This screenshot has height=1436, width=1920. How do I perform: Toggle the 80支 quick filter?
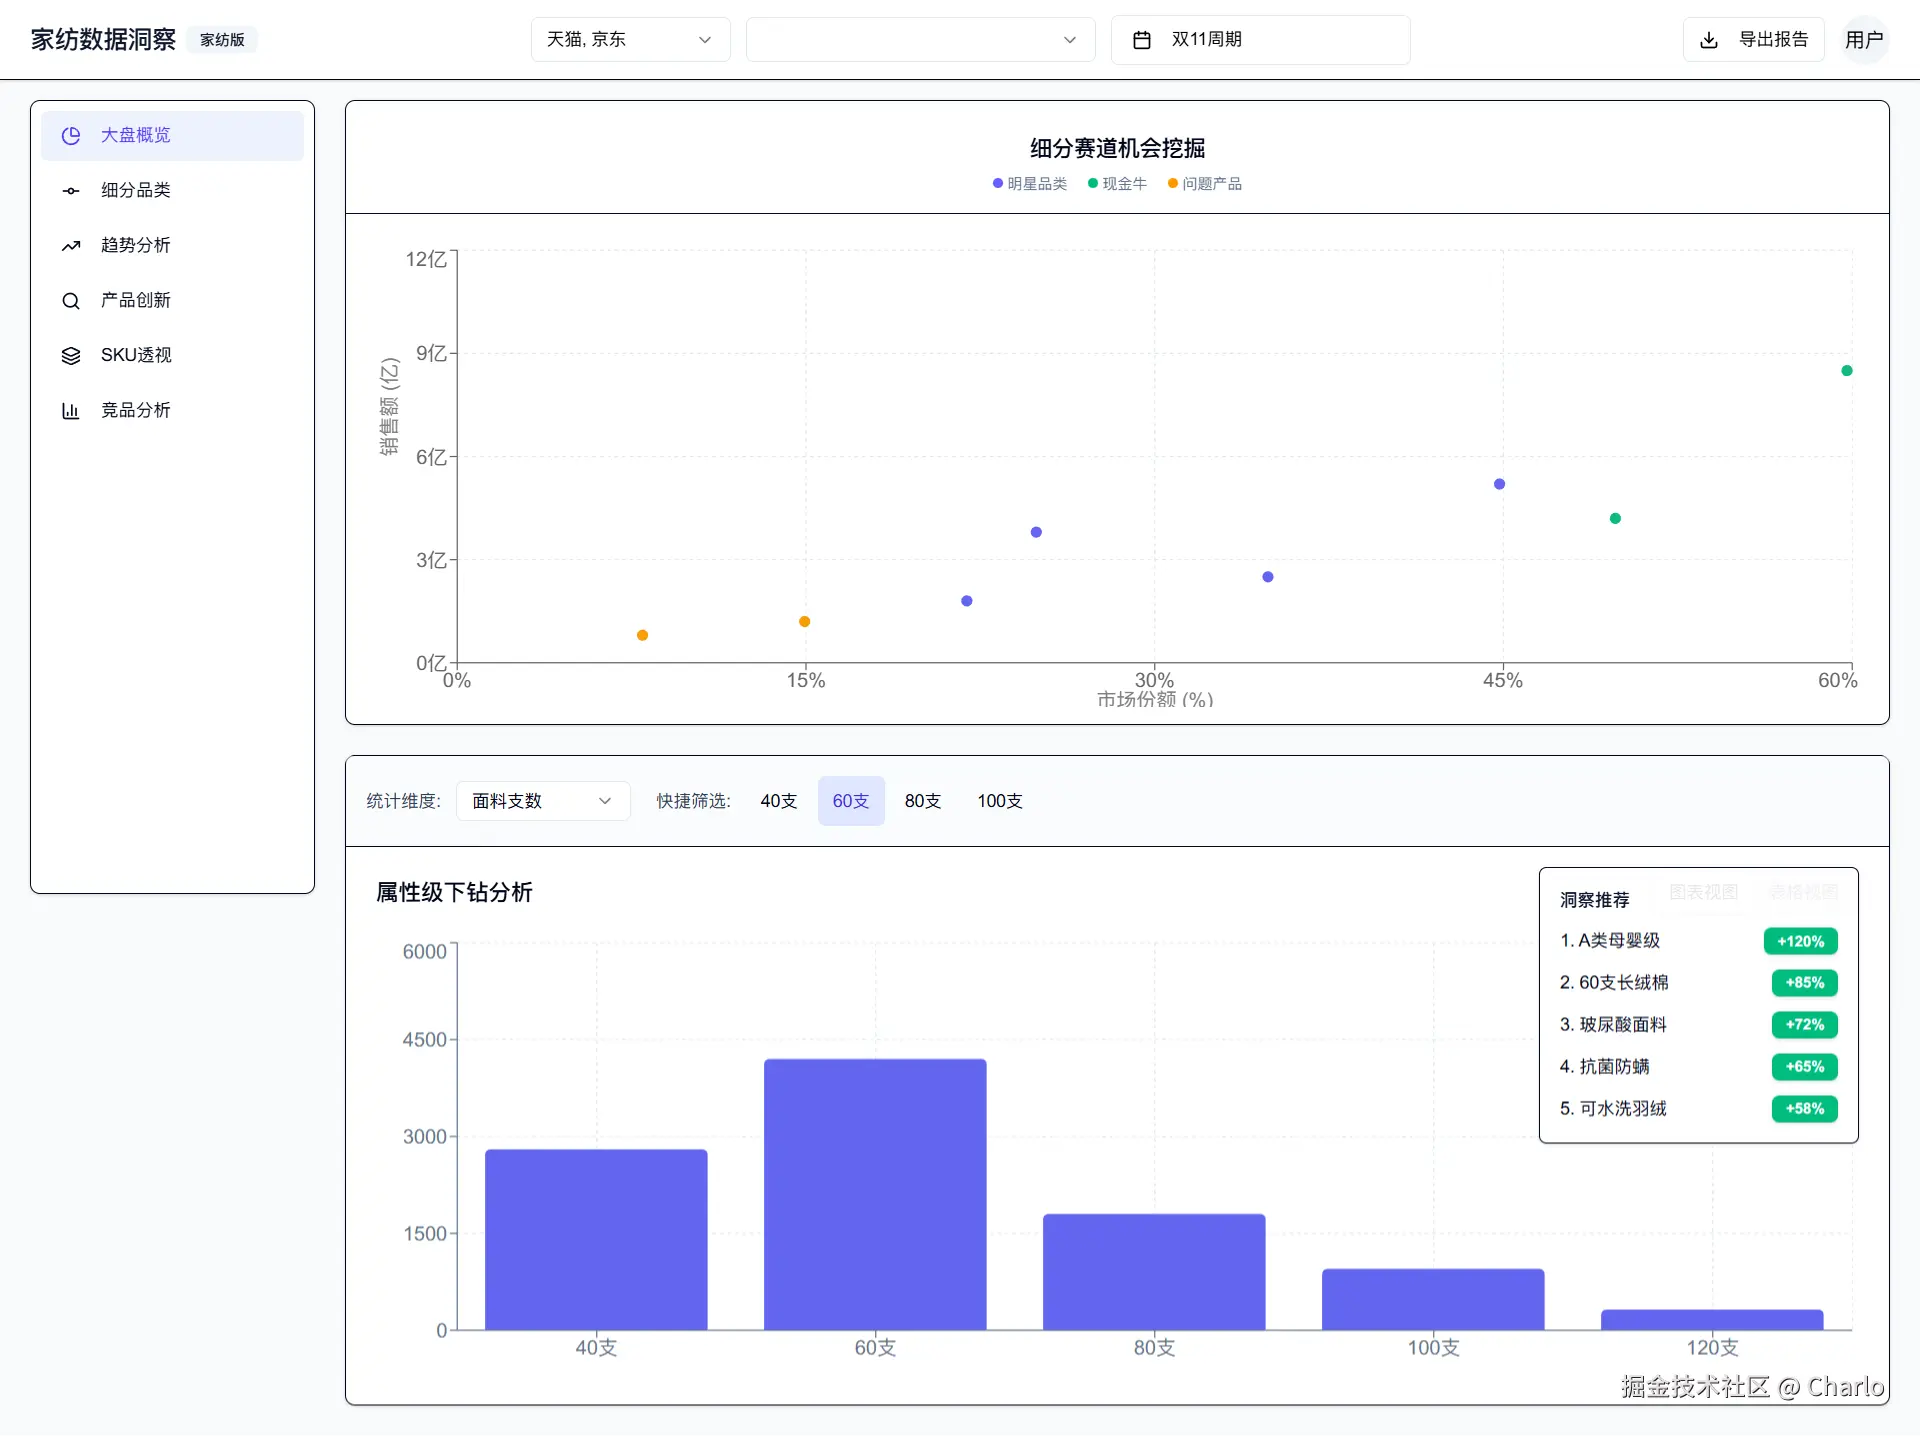click(922, 801)
